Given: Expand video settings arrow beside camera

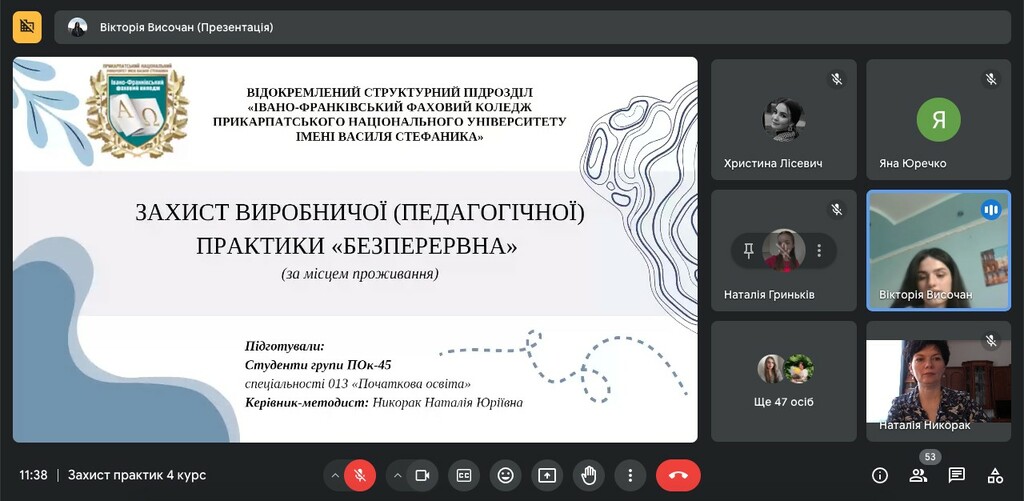Looking at the screenshot, I should pyautogui.click(x=397, y=475).
